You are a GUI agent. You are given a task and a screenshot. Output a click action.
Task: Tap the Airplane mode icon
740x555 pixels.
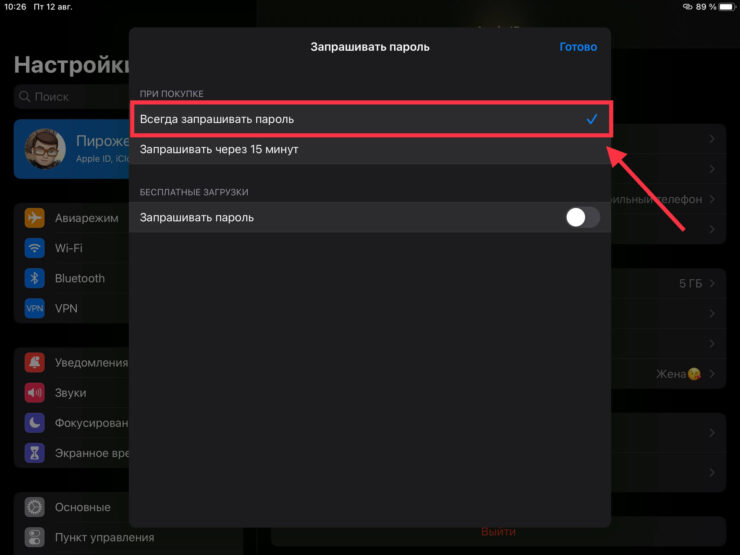(x=36, y=218)
